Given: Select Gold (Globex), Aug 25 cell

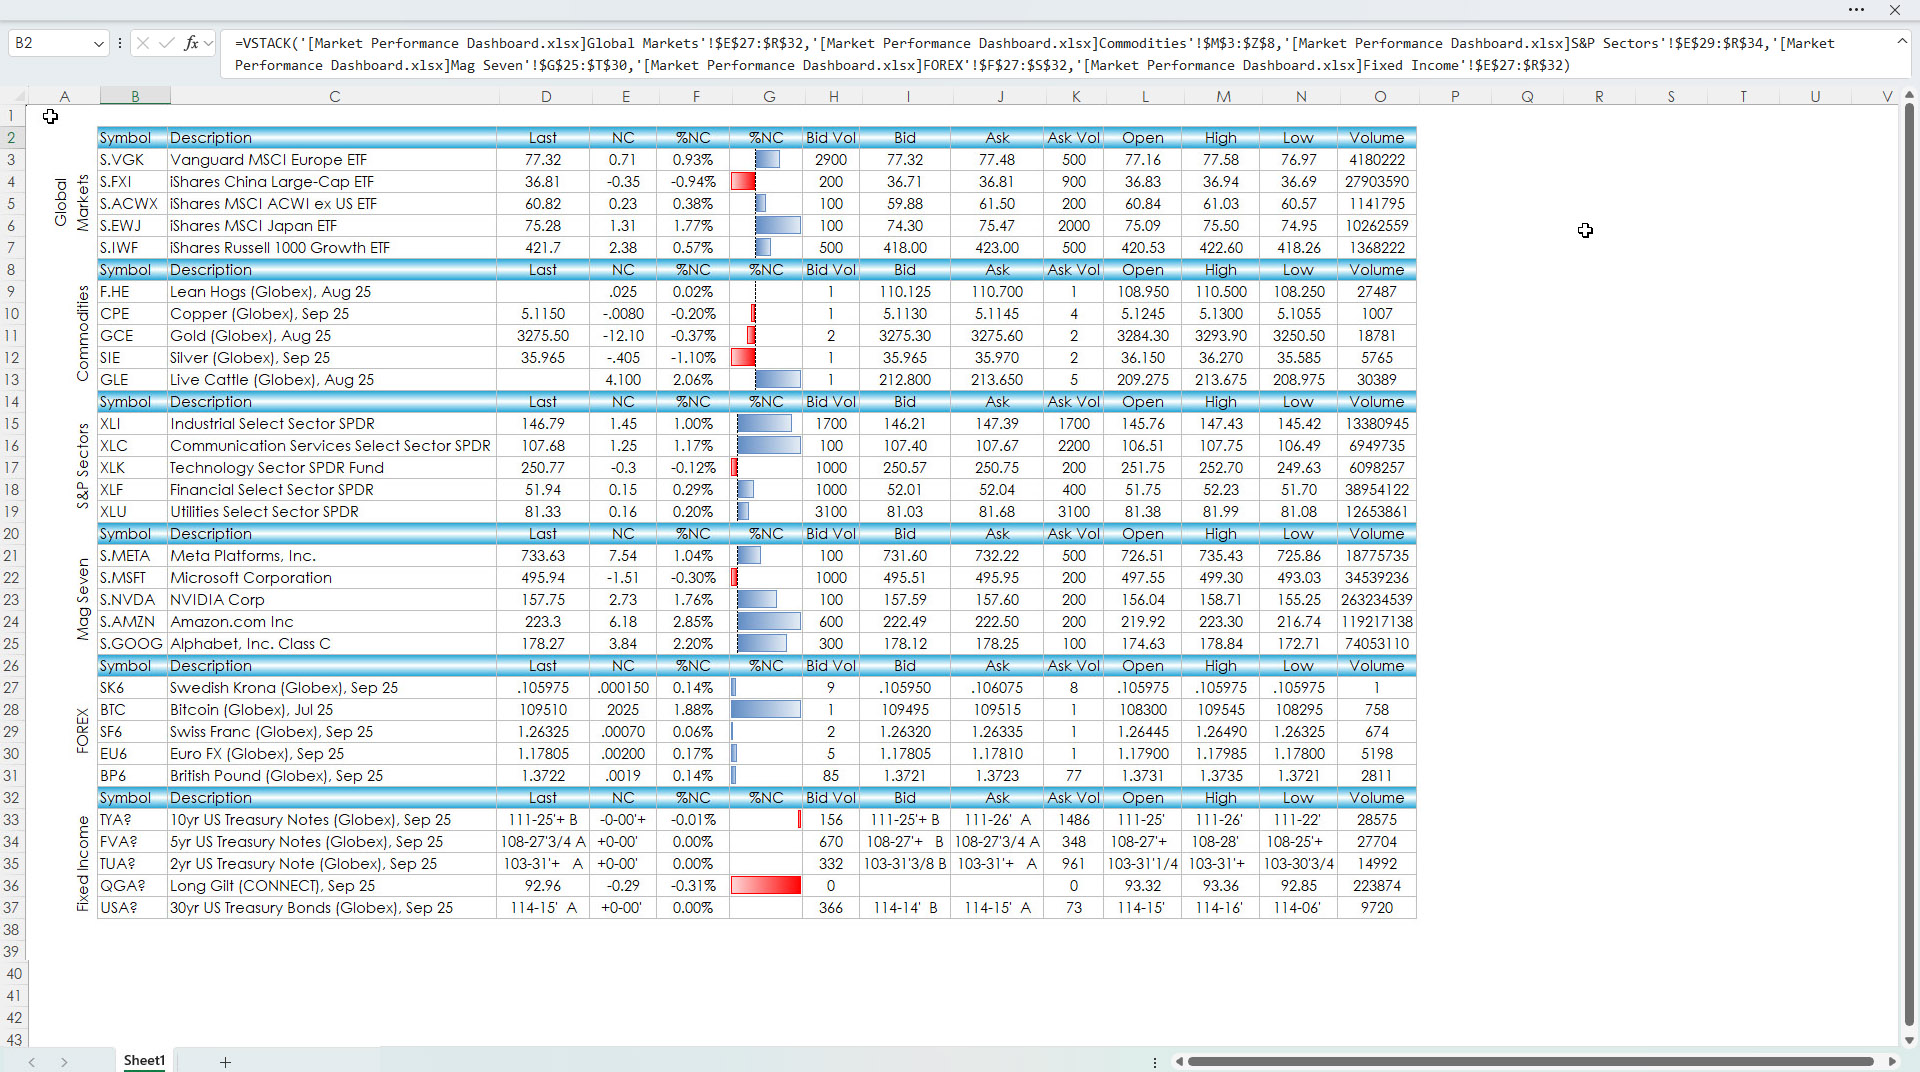Looking at the screenshot, I should pos(332,336).
